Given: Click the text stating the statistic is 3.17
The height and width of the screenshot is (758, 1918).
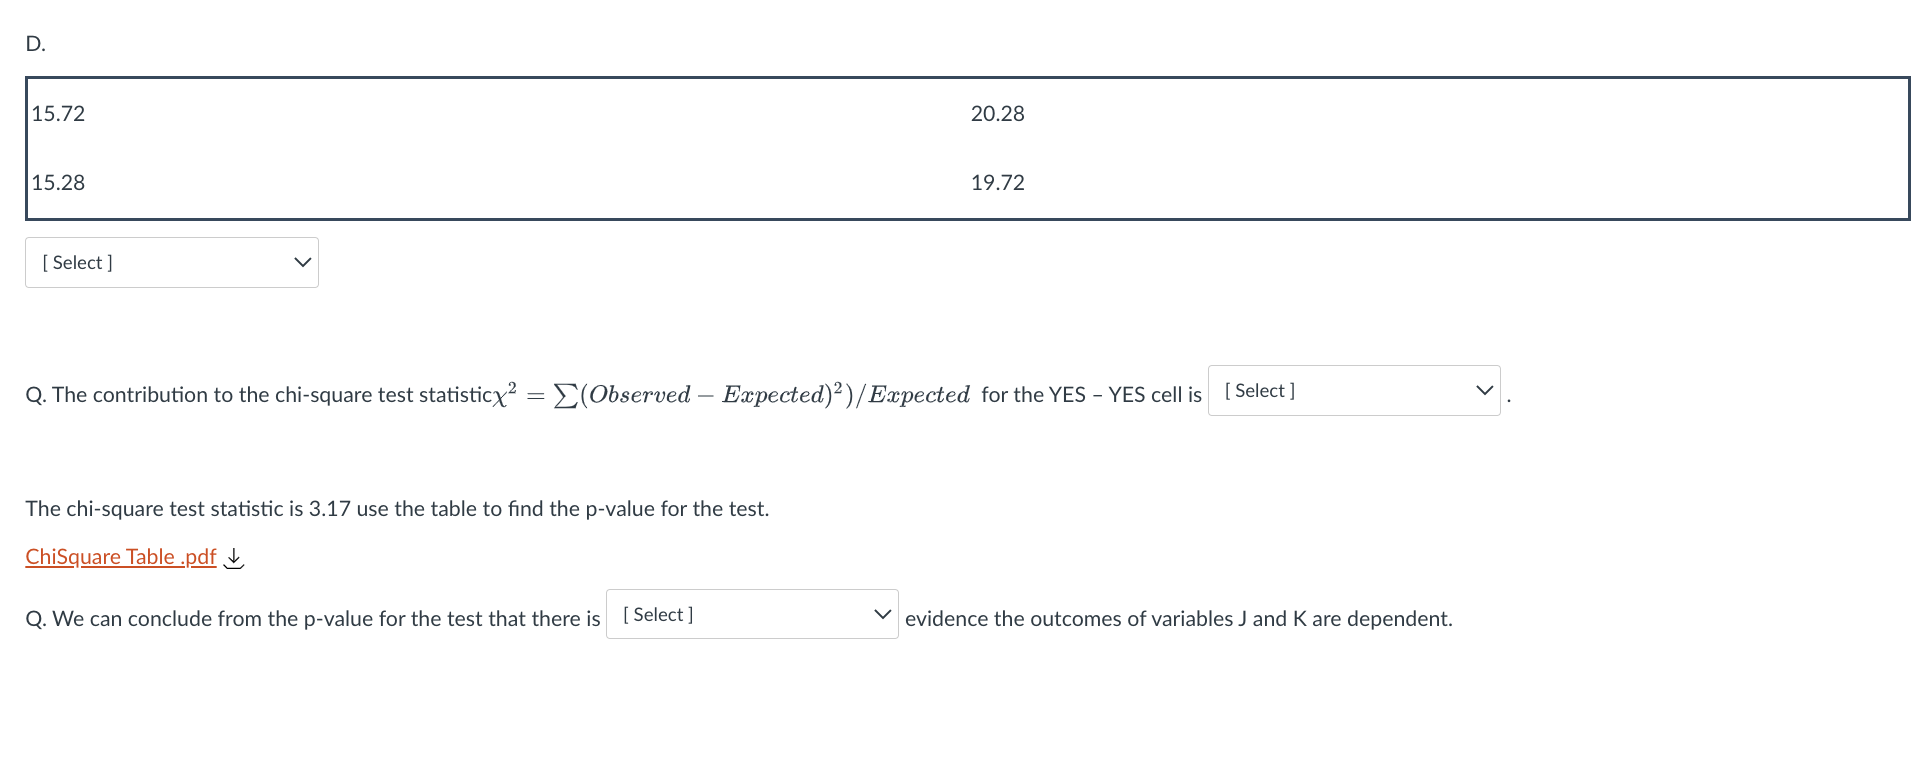Looking at the screenshot, I should point(396,508).
